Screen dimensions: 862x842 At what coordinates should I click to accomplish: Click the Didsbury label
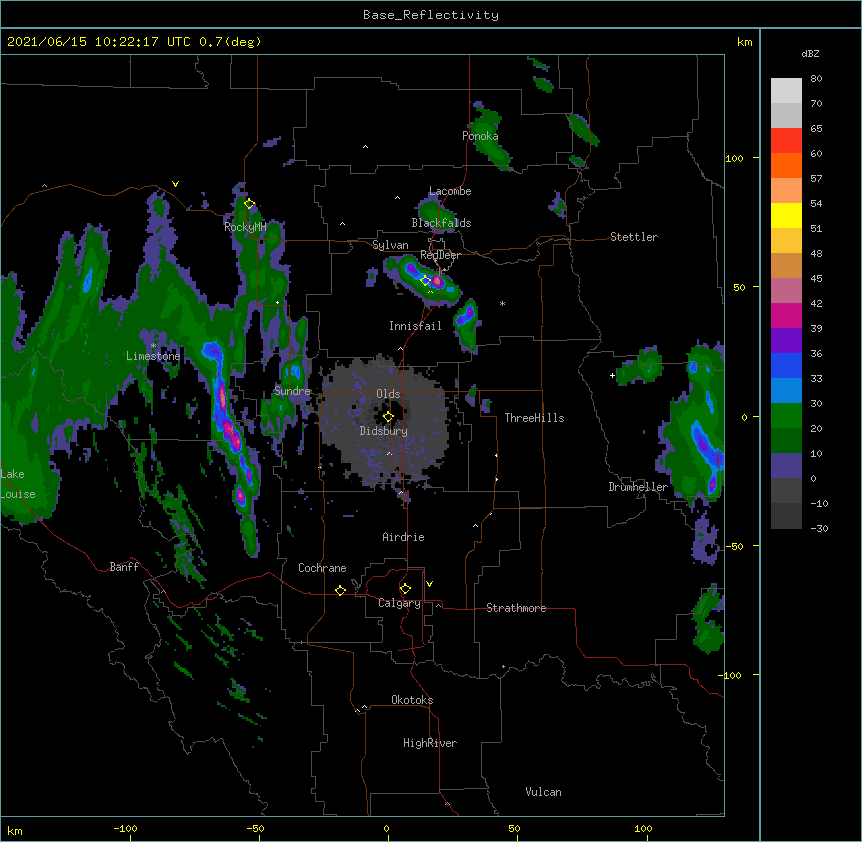click(x=384, y=431)
